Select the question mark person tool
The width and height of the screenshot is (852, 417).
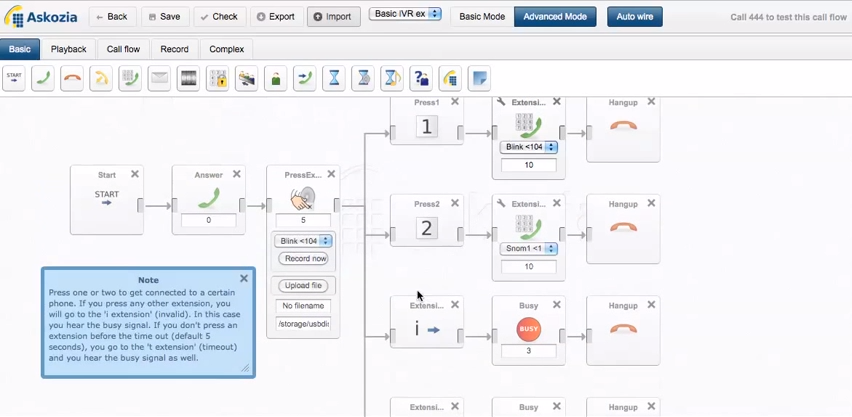421,79
